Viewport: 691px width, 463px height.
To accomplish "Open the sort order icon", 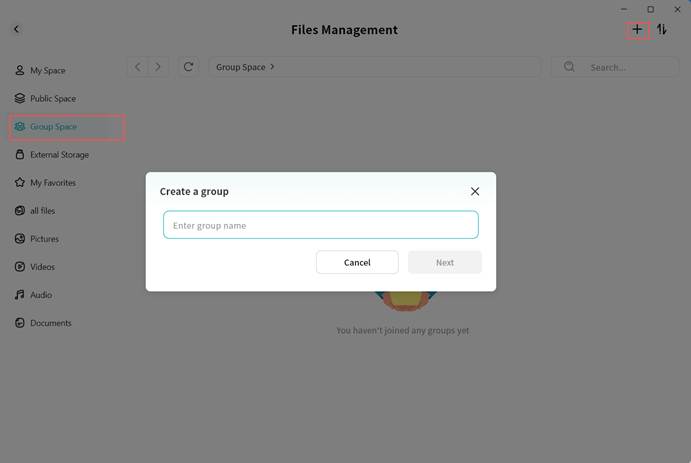I will (x=662, y=30).
